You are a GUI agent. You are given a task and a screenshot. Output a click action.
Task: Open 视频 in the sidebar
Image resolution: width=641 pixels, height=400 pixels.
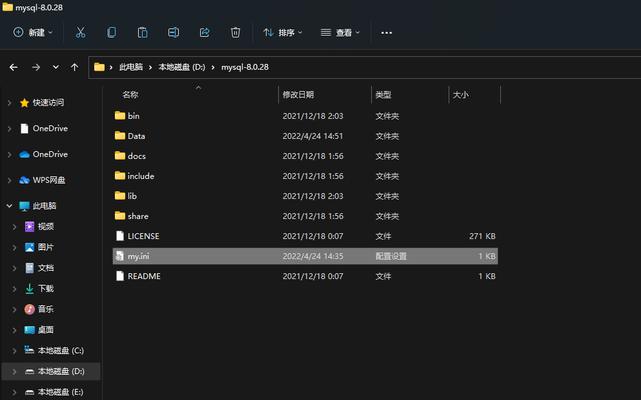point(46,226)
